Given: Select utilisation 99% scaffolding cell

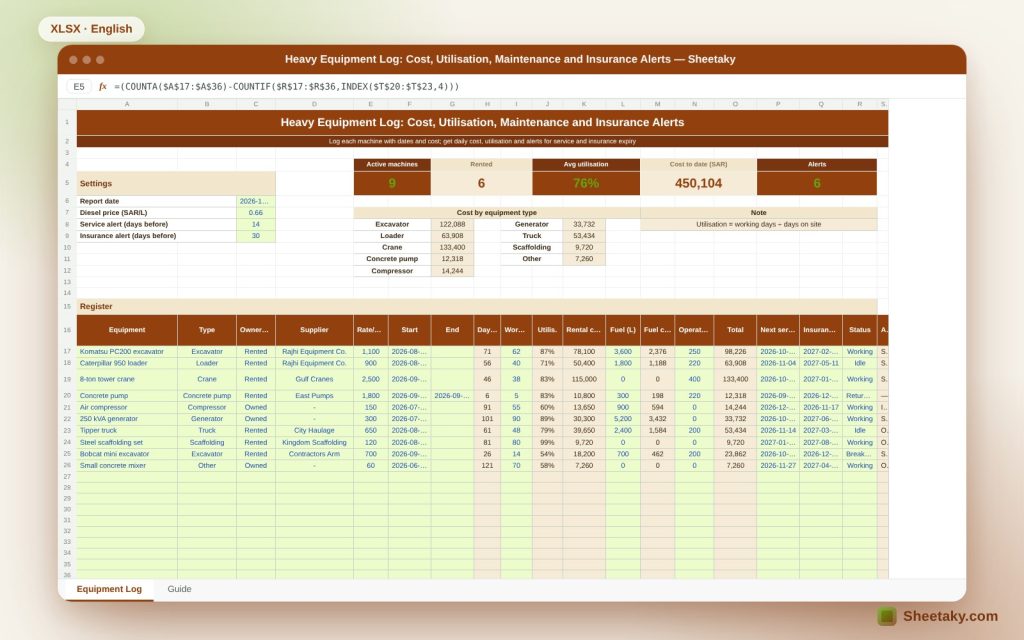Looking at the screenshot, I should 547,442.
